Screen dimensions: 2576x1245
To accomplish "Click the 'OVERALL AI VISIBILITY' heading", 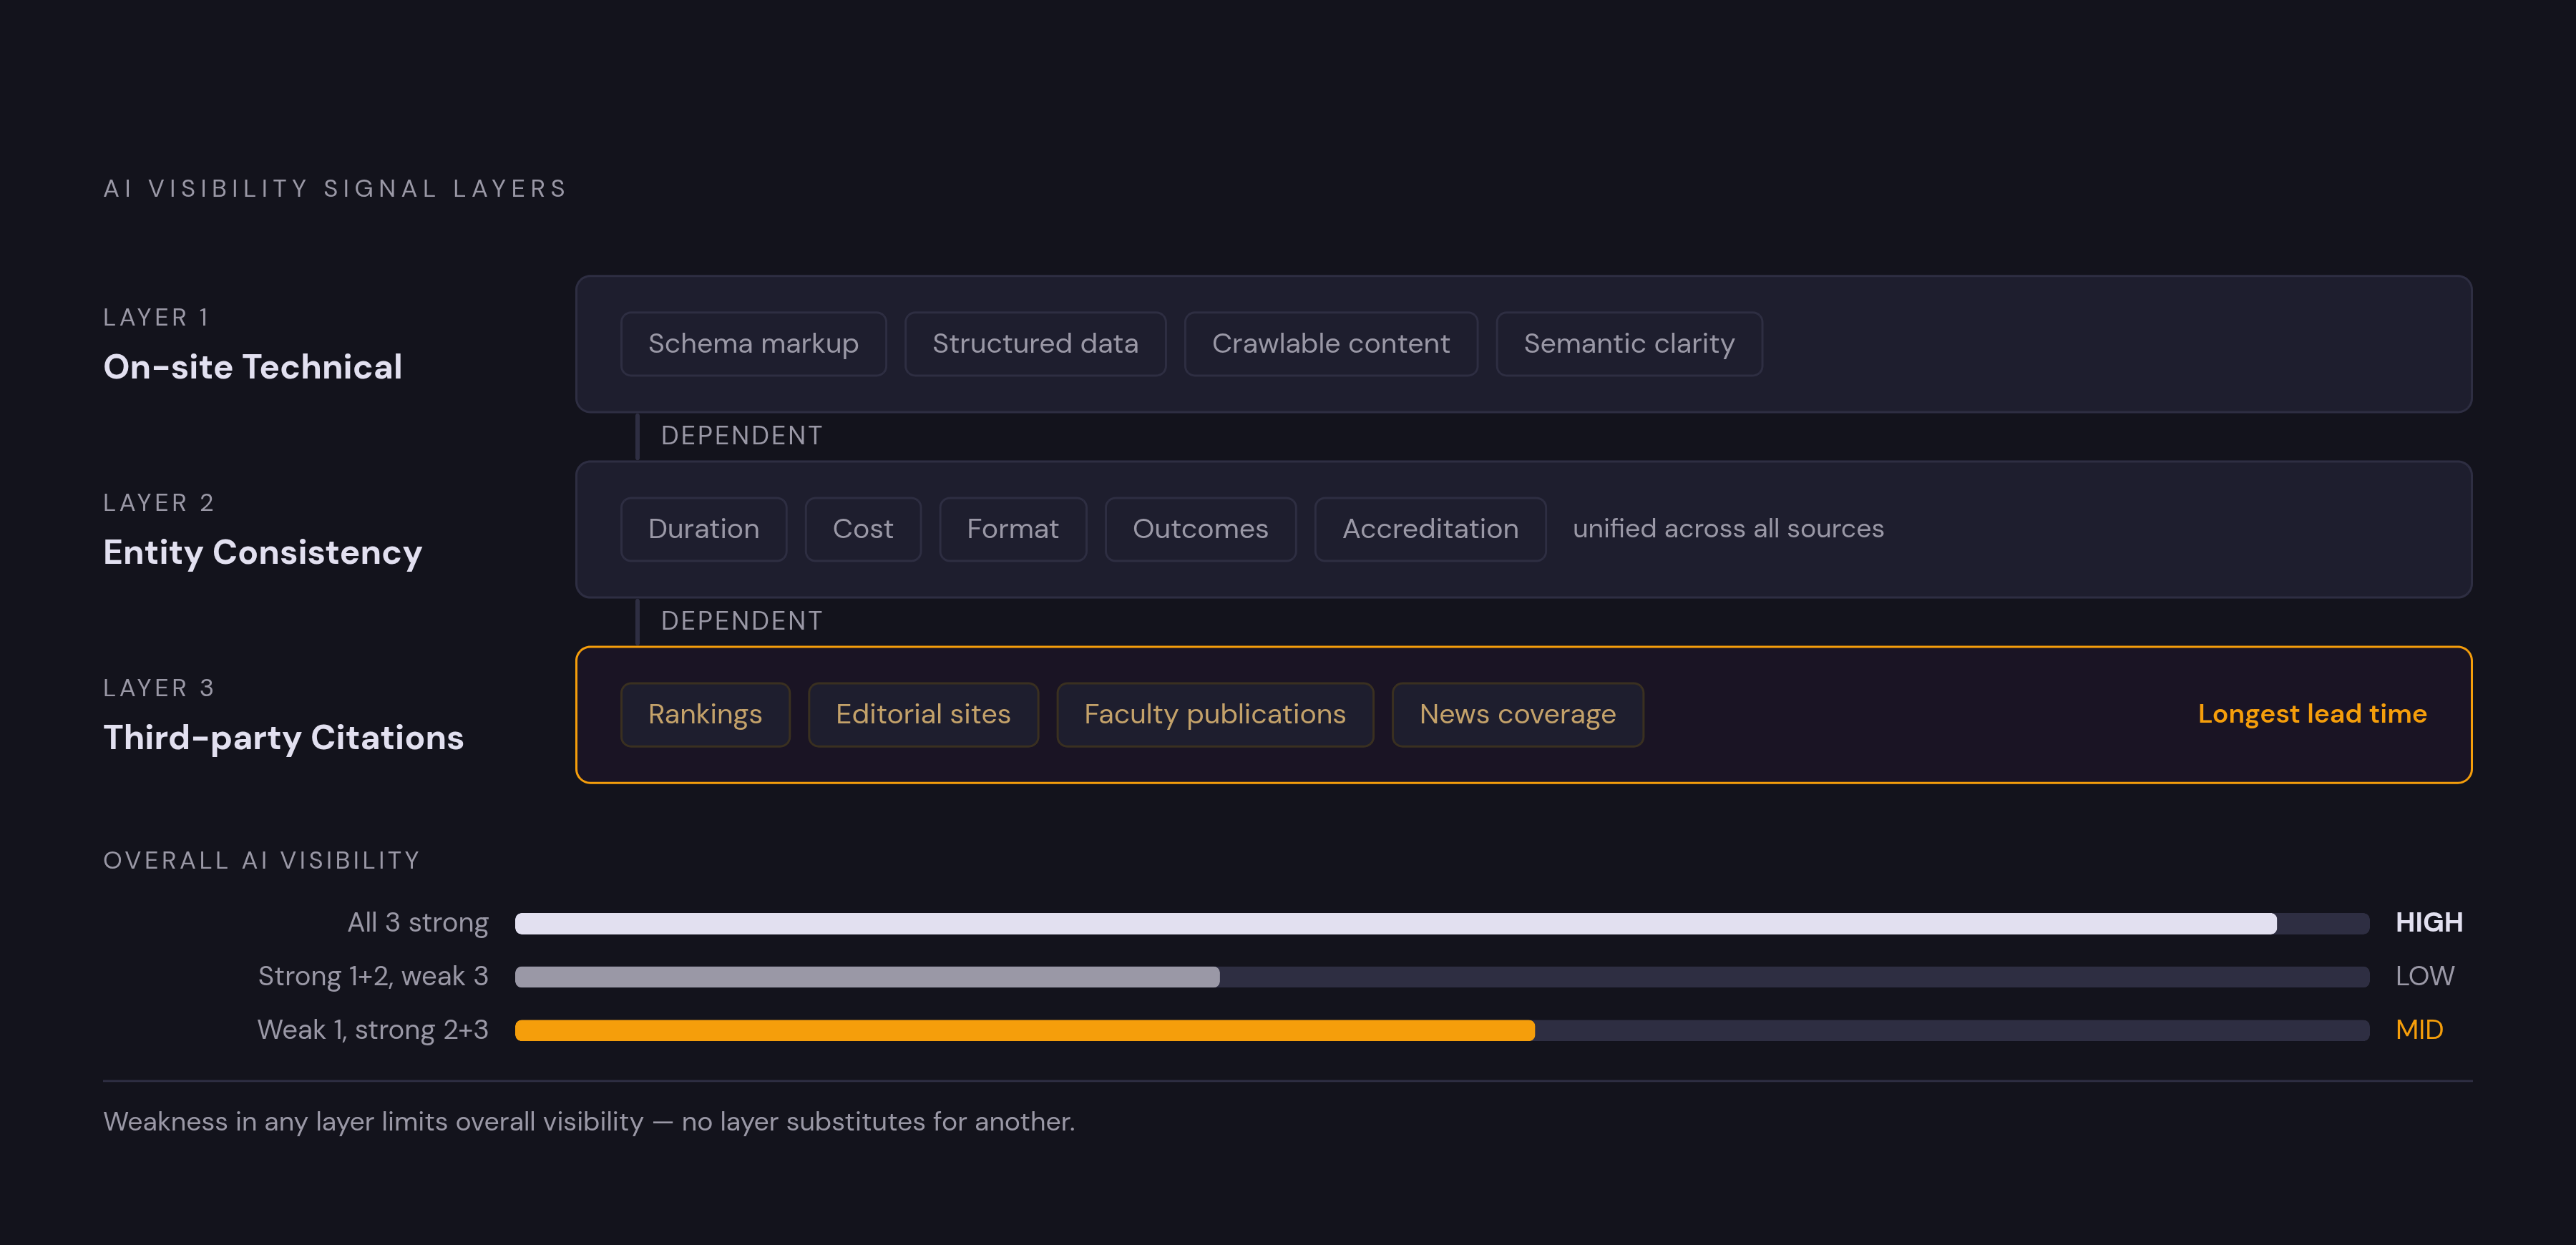I will (x=262, y=861).
